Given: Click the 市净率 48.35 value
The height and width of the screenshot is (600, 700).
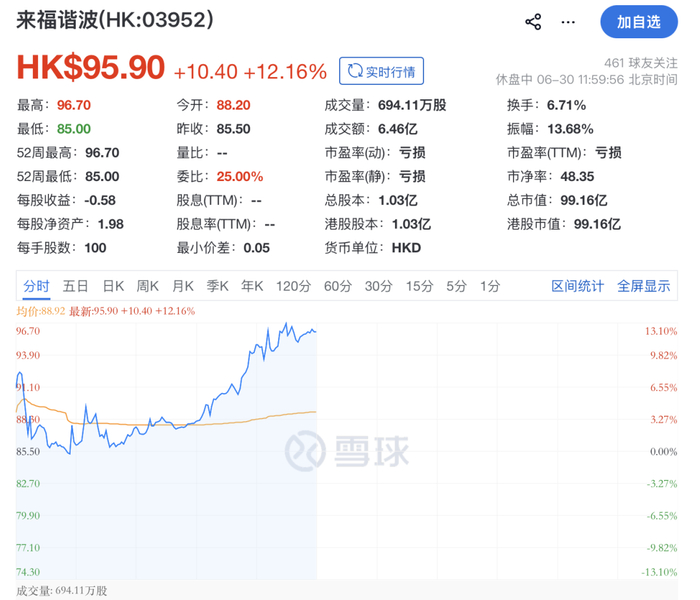Looking at the screenshot, I should [577, 176].
